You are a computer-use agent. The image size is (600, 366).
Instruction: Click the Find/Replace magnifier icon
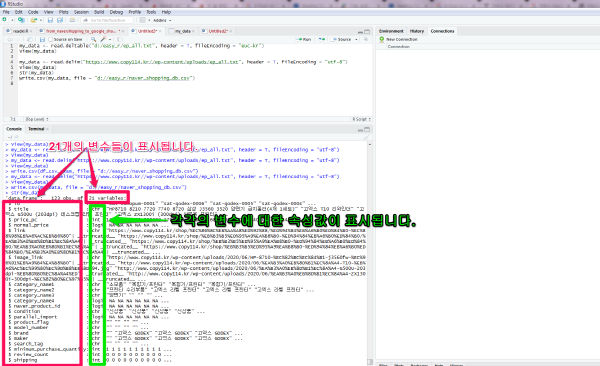tap(93, 39)
